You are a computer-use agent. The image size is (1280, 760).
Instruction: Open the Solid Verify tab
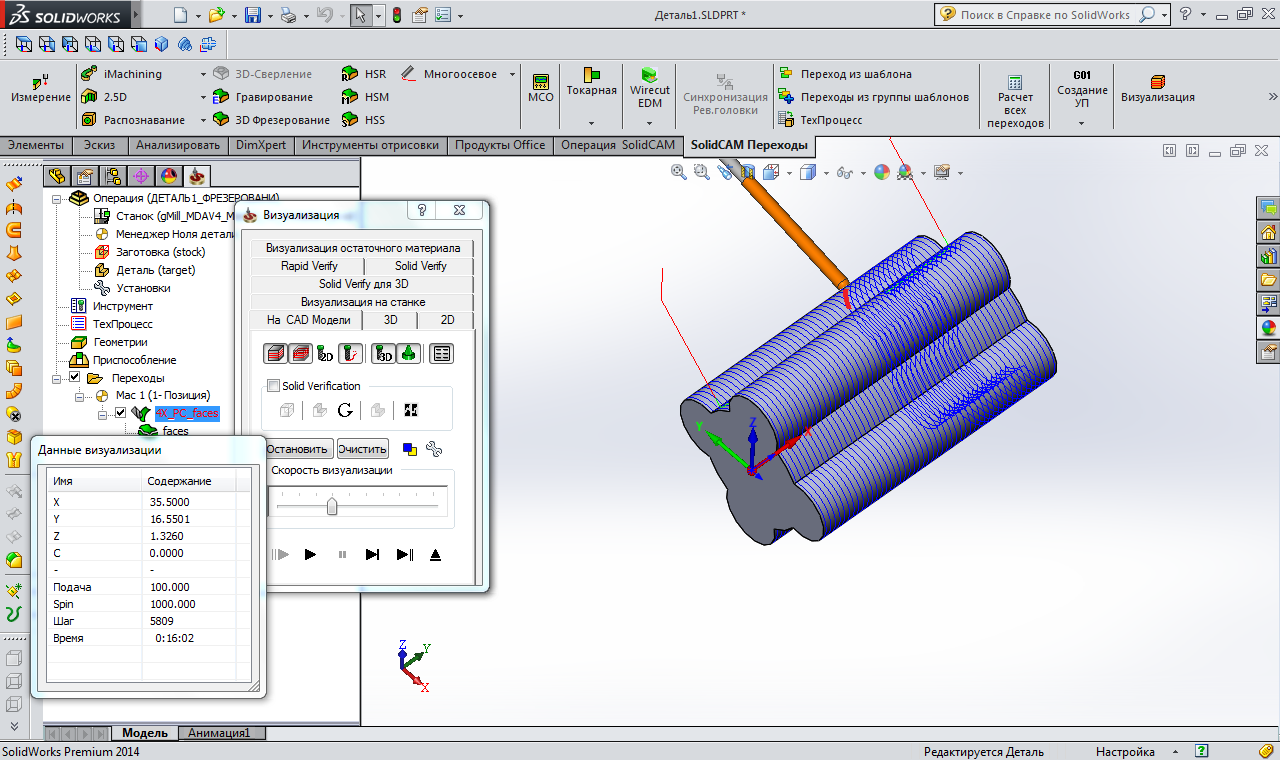[420, 266]
